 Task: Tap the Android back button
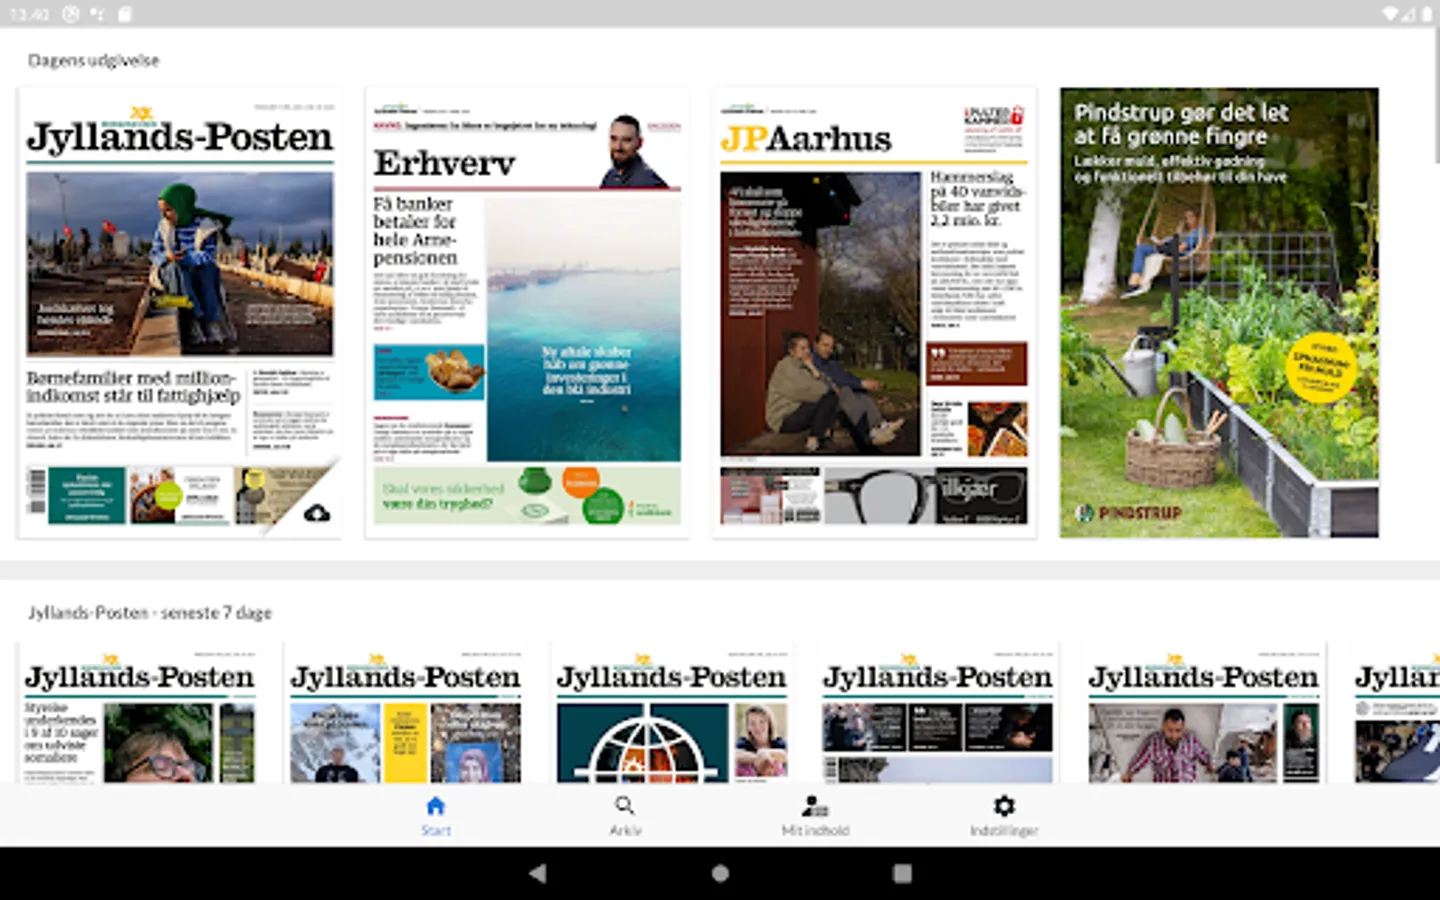538,873
